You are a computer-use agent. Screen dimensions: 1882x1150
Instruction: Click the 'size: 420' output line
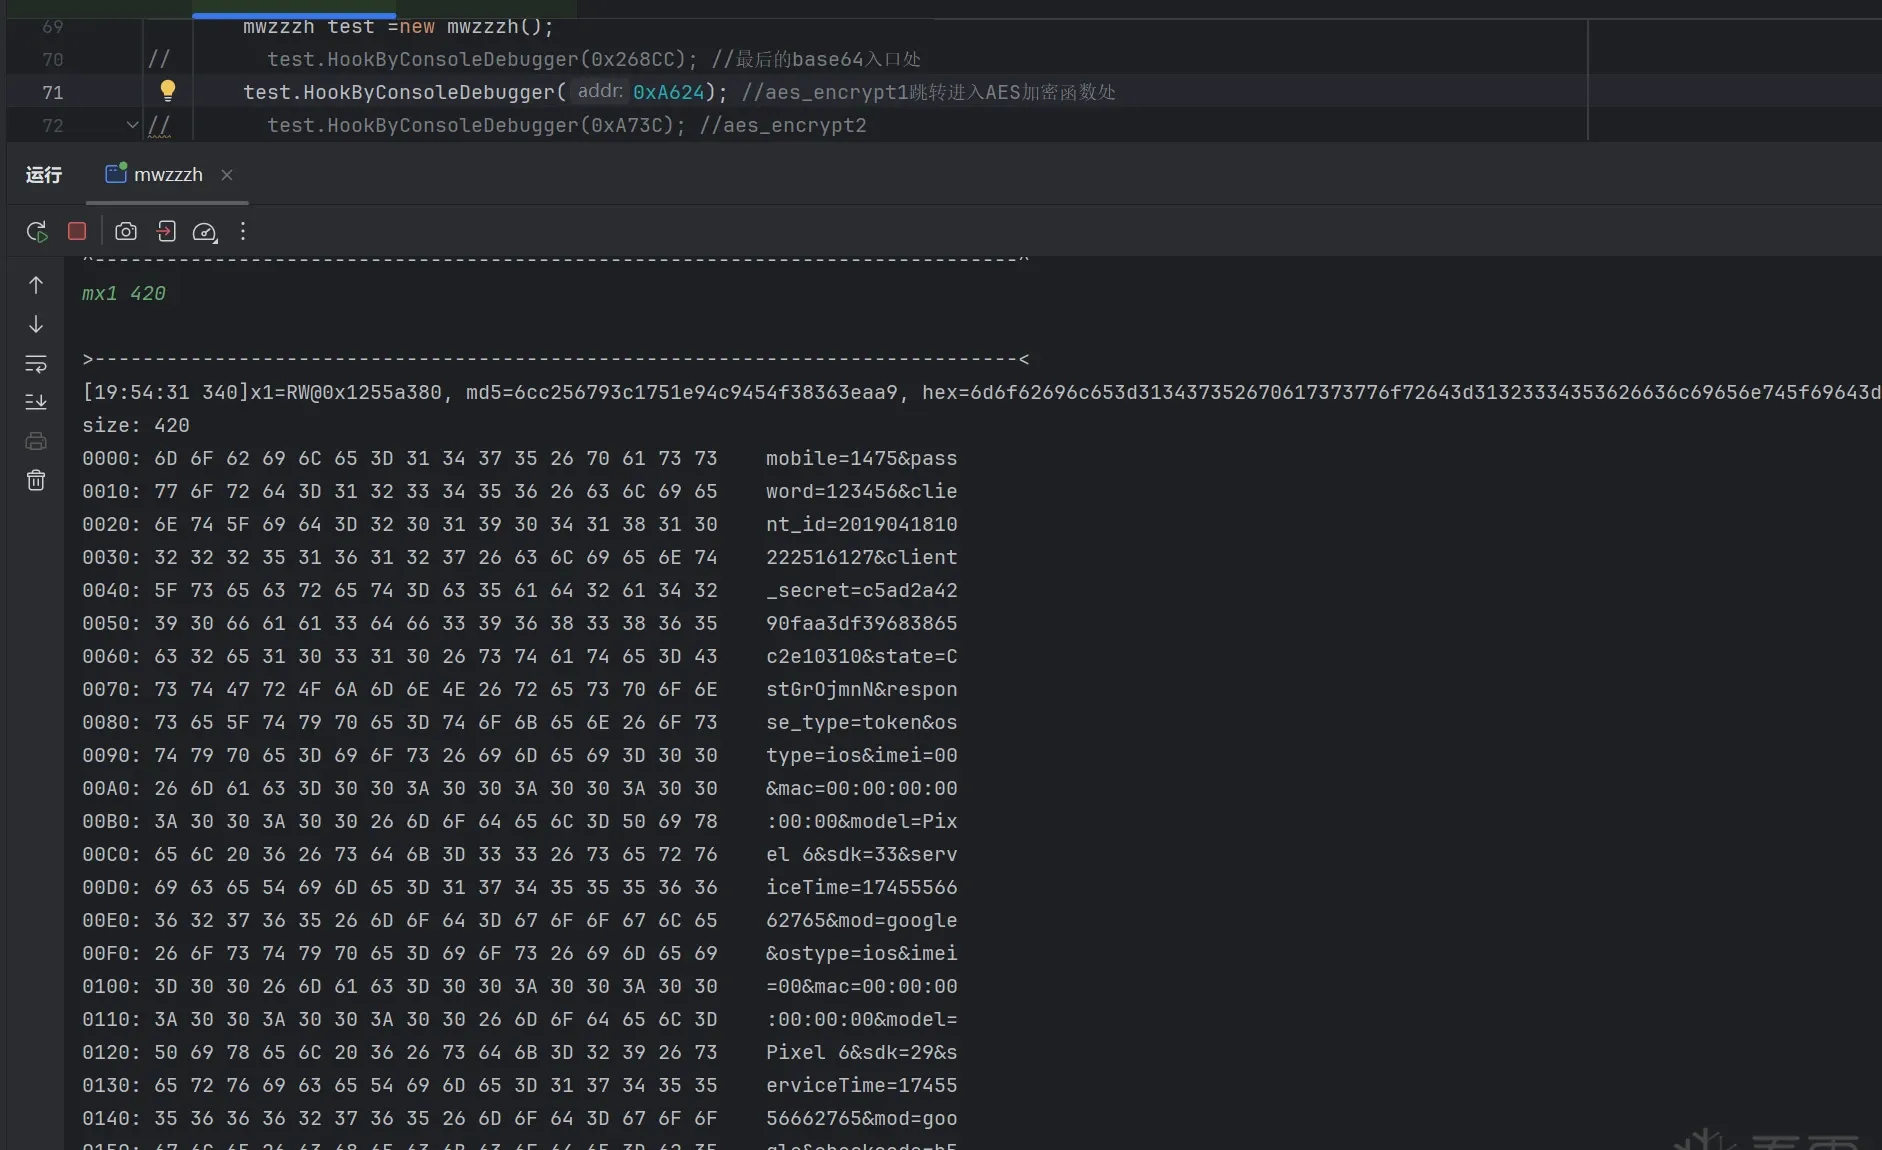136,425
